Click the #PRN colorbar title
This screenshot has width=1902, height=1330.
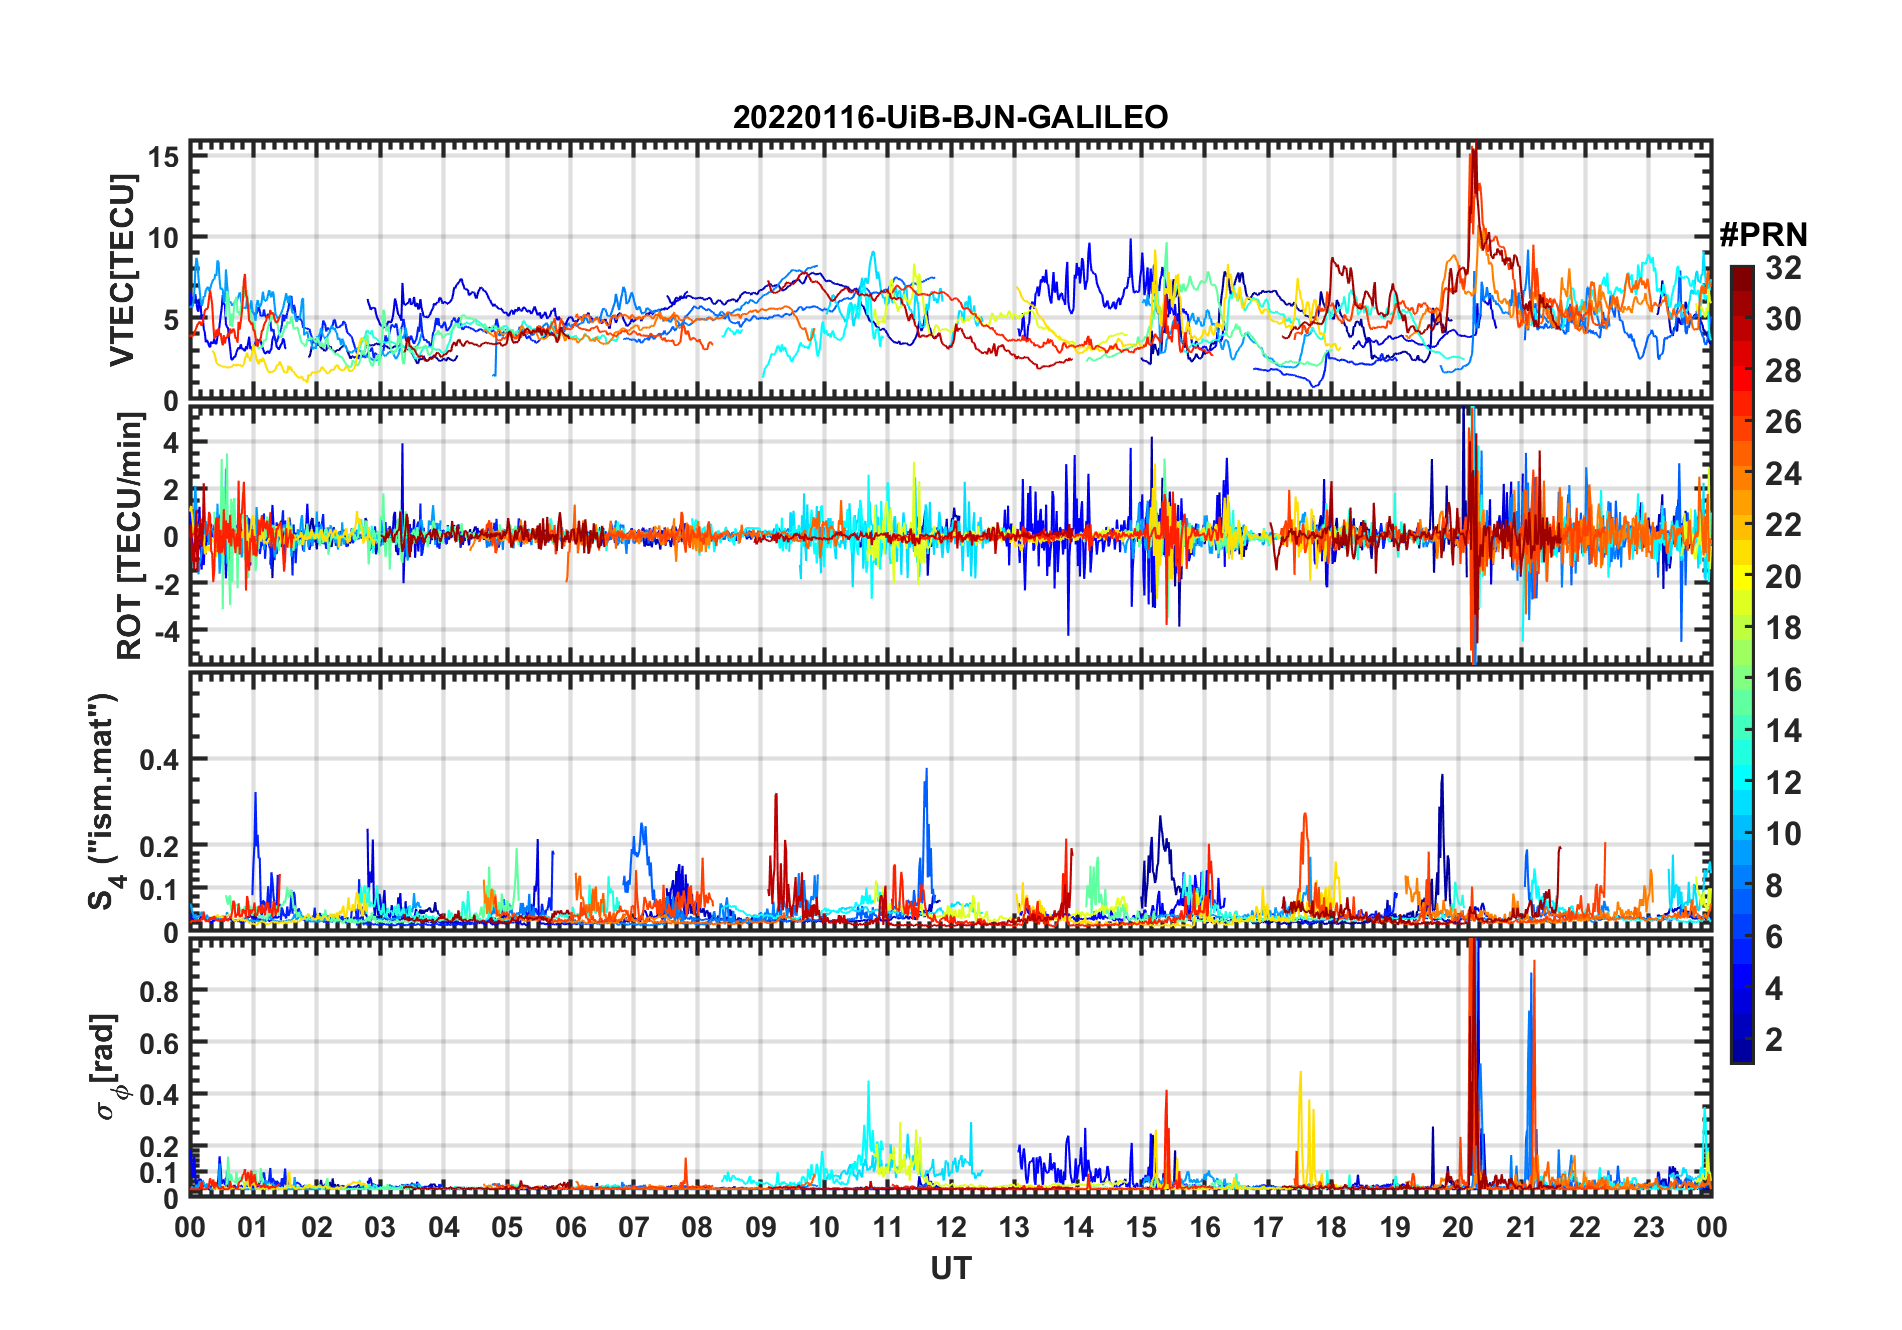point(1763,235)
